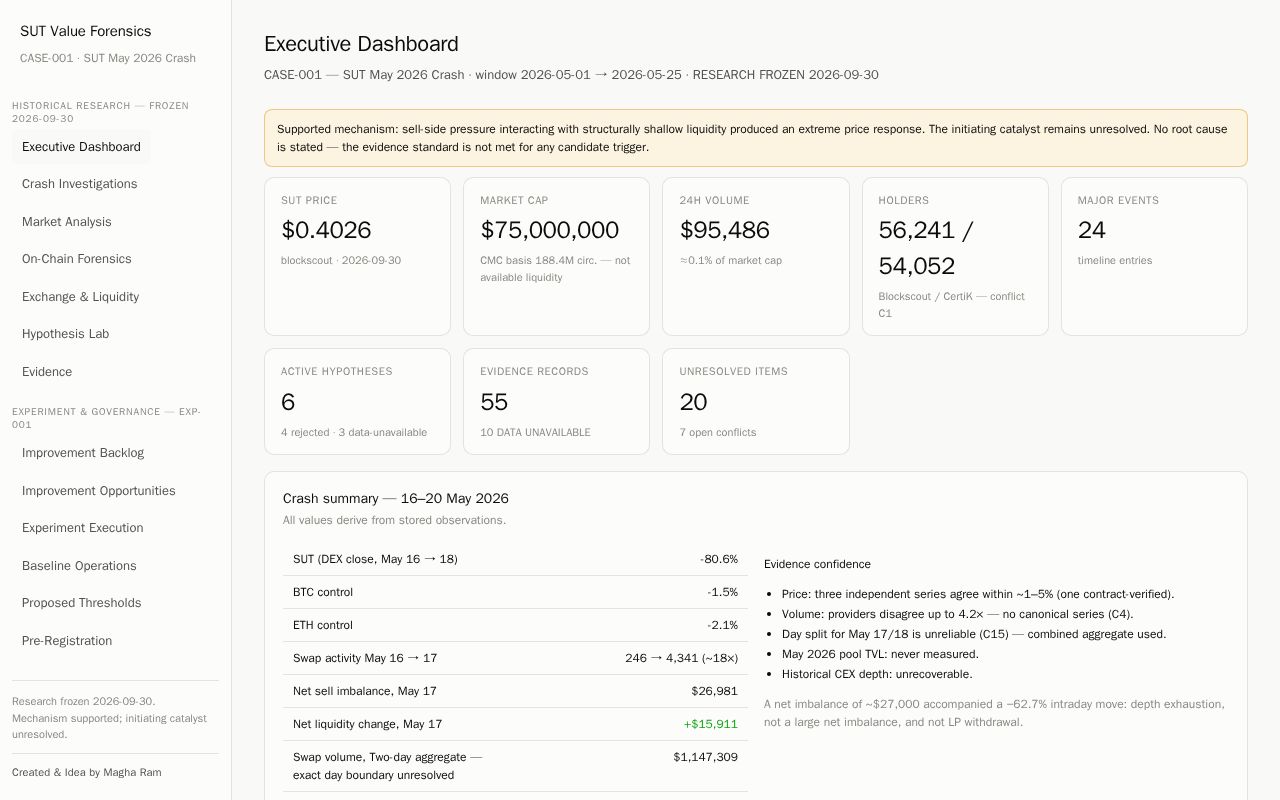Open the Evidence Records 55 card
The image size is (1280, 800).
(556, 401)
